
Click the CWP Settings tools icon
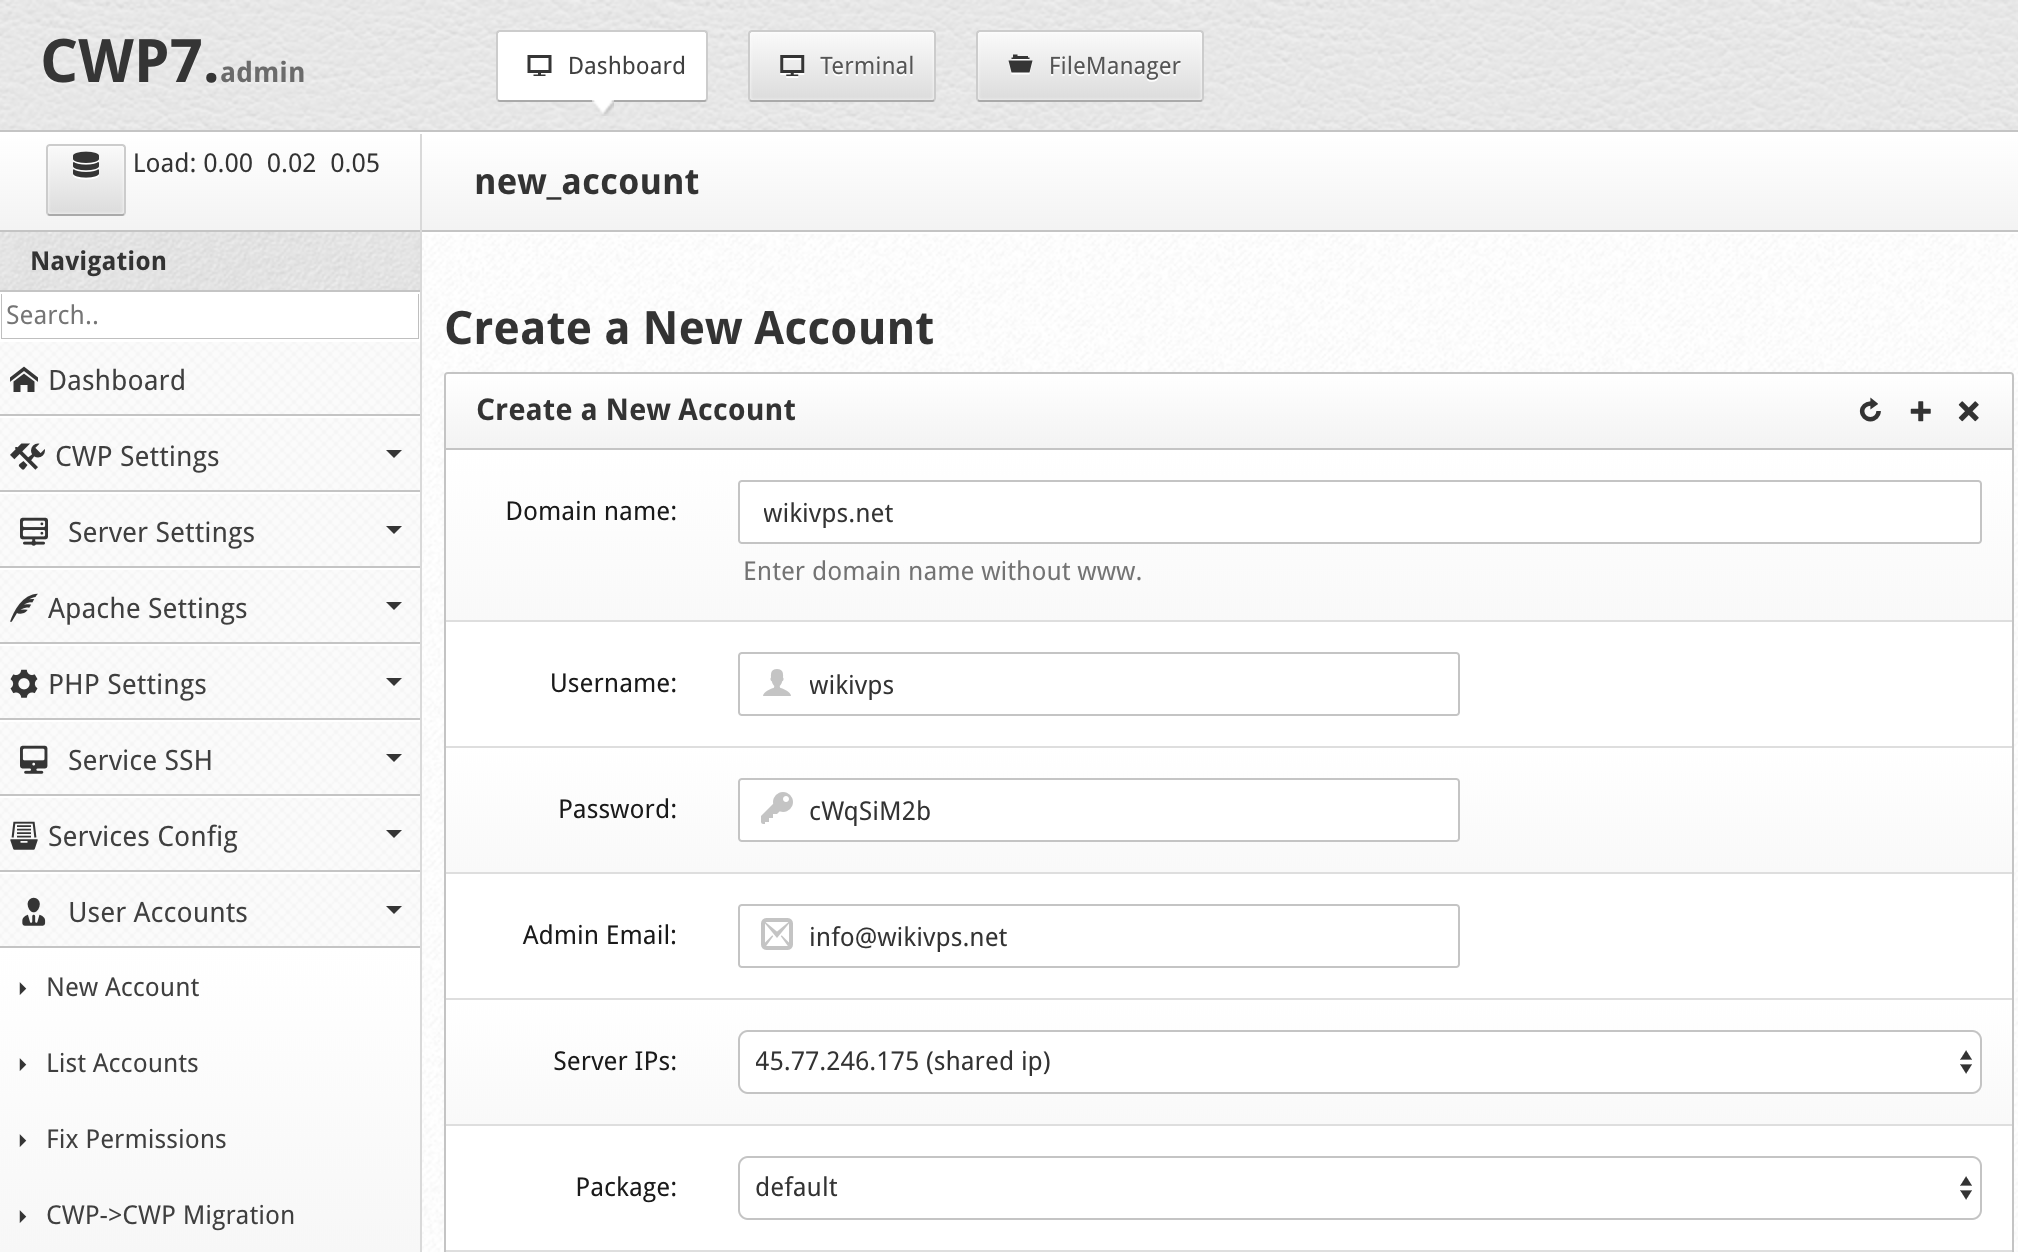pos(27,456)
